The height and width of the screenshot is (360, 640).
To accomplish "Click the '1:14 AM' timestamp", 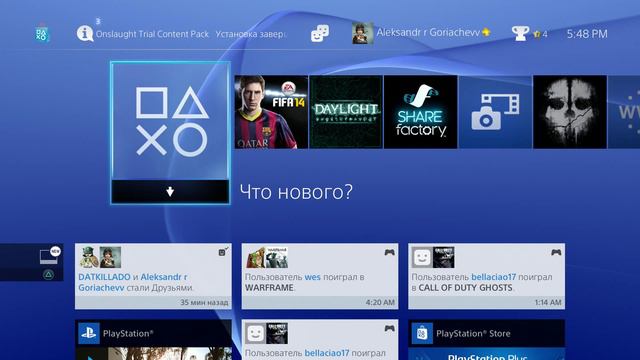I will (x=548, y=302).
